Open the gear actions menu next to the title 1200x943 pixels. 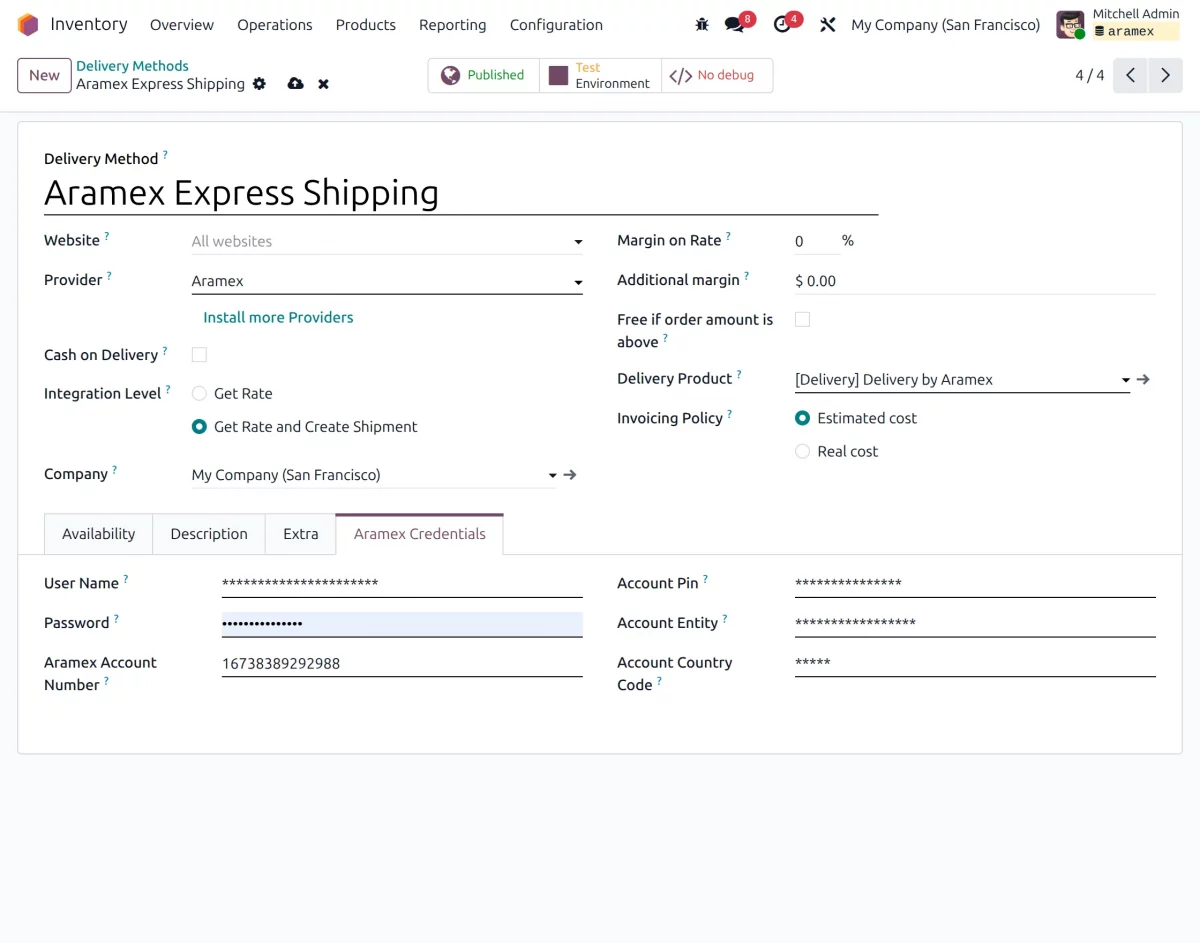259,84
